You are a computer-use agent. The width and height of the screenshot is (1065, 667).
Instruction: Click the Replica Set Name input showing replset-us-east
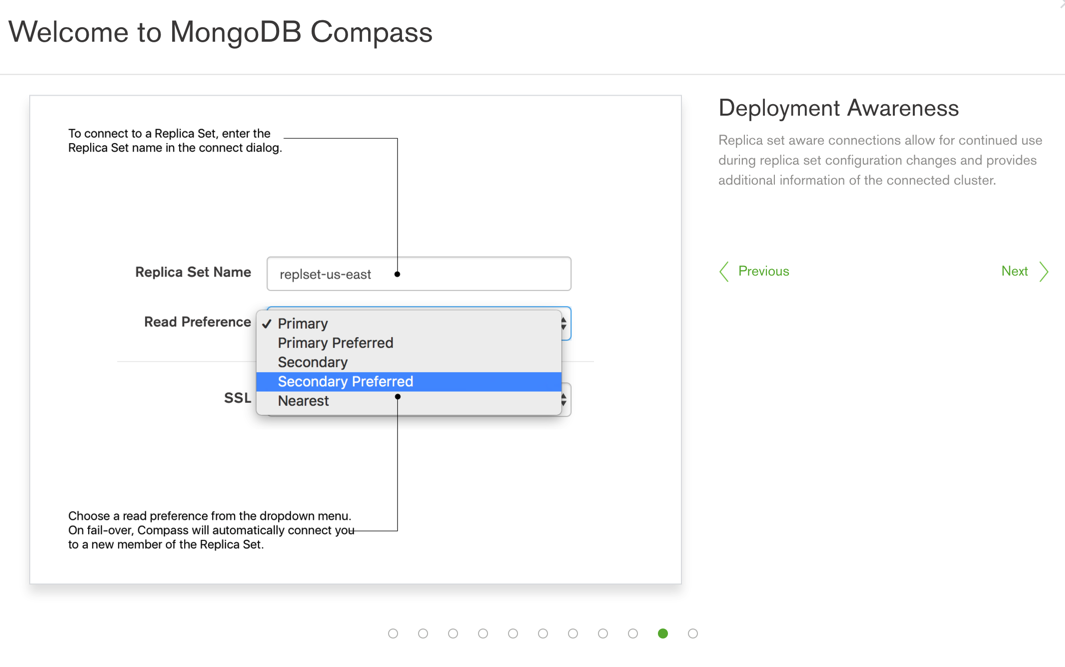pyautogui.click(x=418, y=273)
